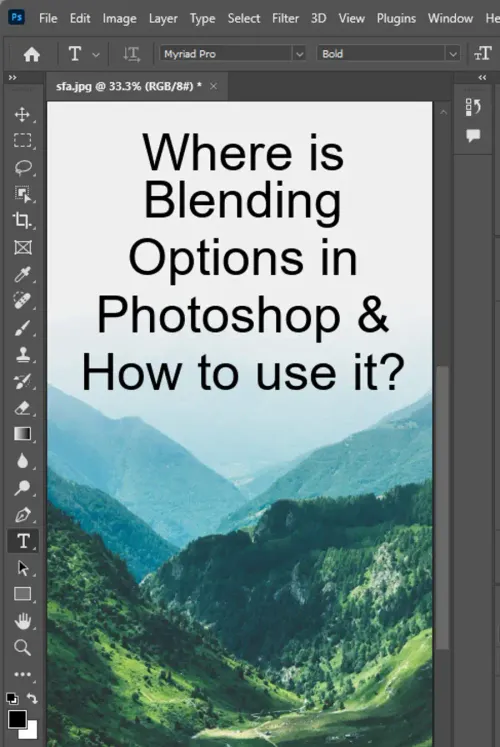Open the Bold font style dropdown
Viewport: 500px width, 747px height.
point(453,54)
